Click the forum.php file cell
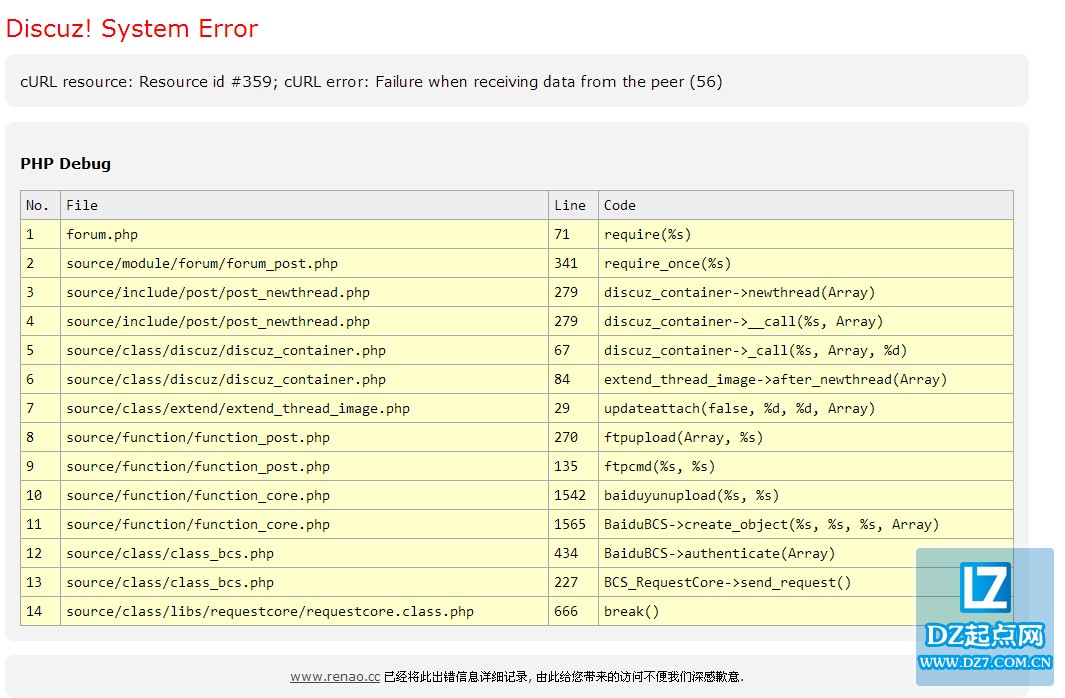This screenshot has width=1065, height=698. pyautogui.click(x=304, y=234)
